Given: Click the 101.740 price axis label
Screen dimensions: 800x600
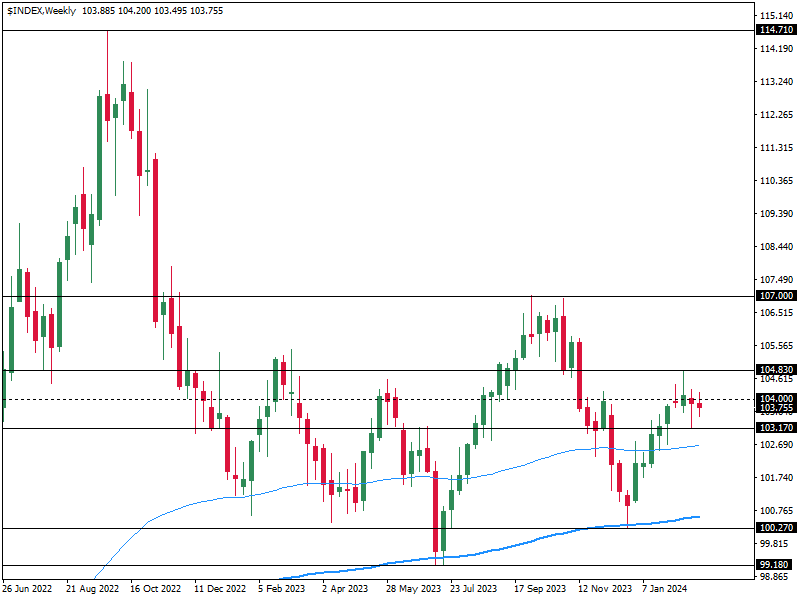Looking at the screenshot, I should point(777,478).
